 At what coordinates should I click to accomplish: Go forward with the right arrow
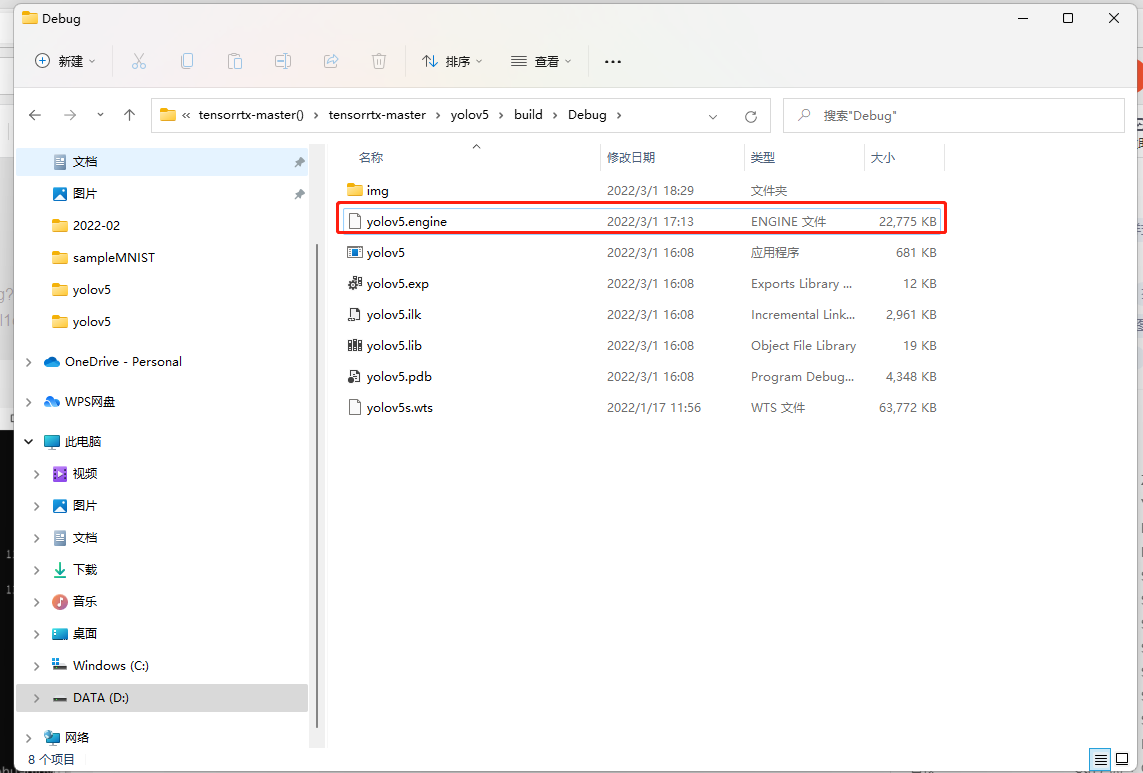pos(70,115)
